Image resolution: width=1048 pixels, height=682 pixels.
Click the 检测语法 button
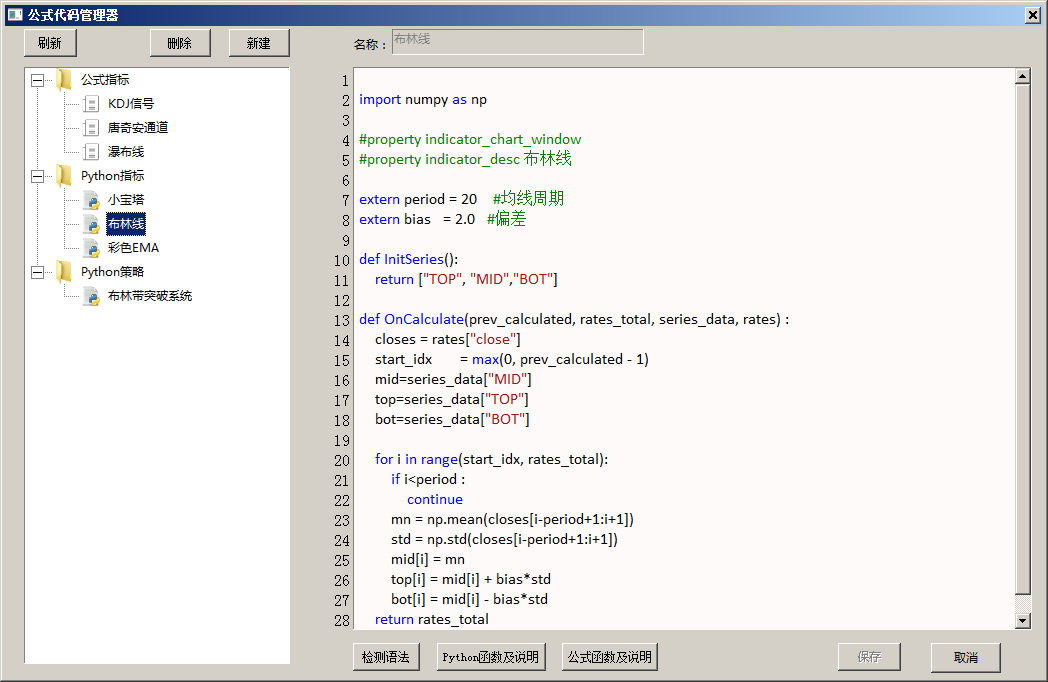[386, 657]
